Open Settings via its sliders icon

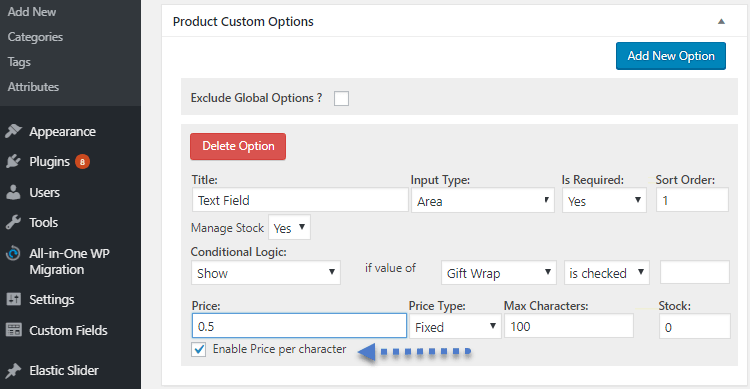pos(13,300)
